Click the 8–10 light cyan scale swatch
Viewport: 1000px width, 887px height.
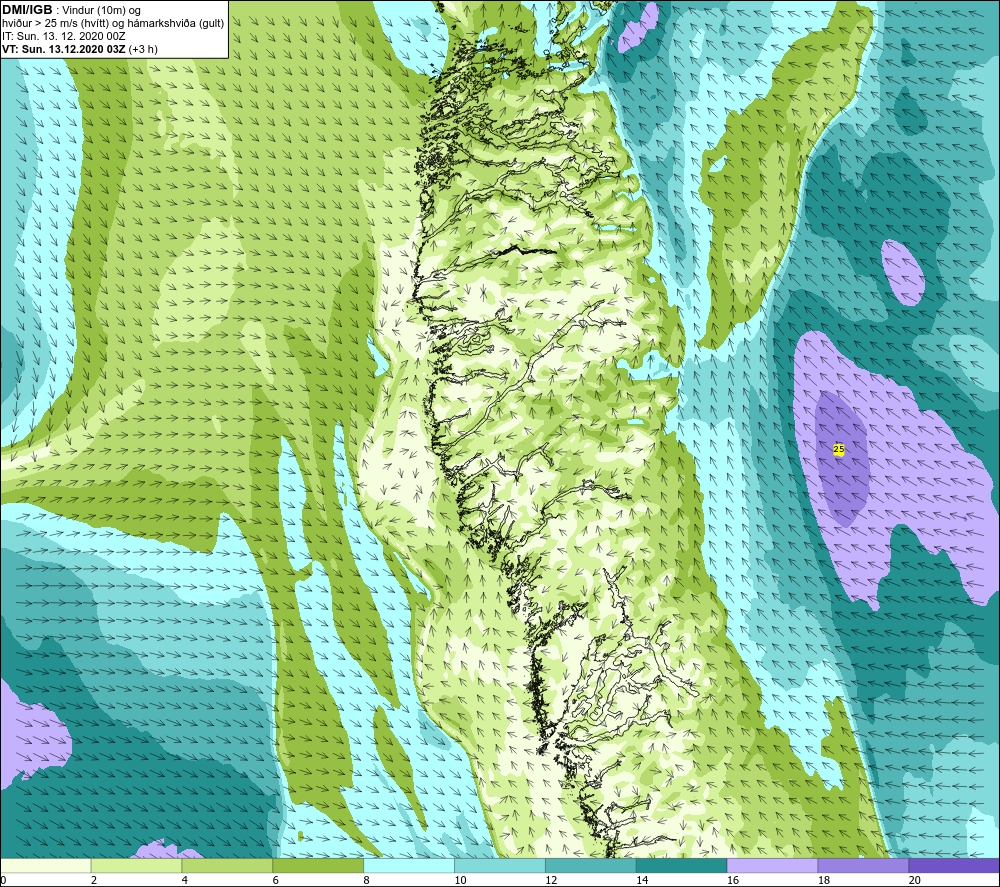coord(409,865)
